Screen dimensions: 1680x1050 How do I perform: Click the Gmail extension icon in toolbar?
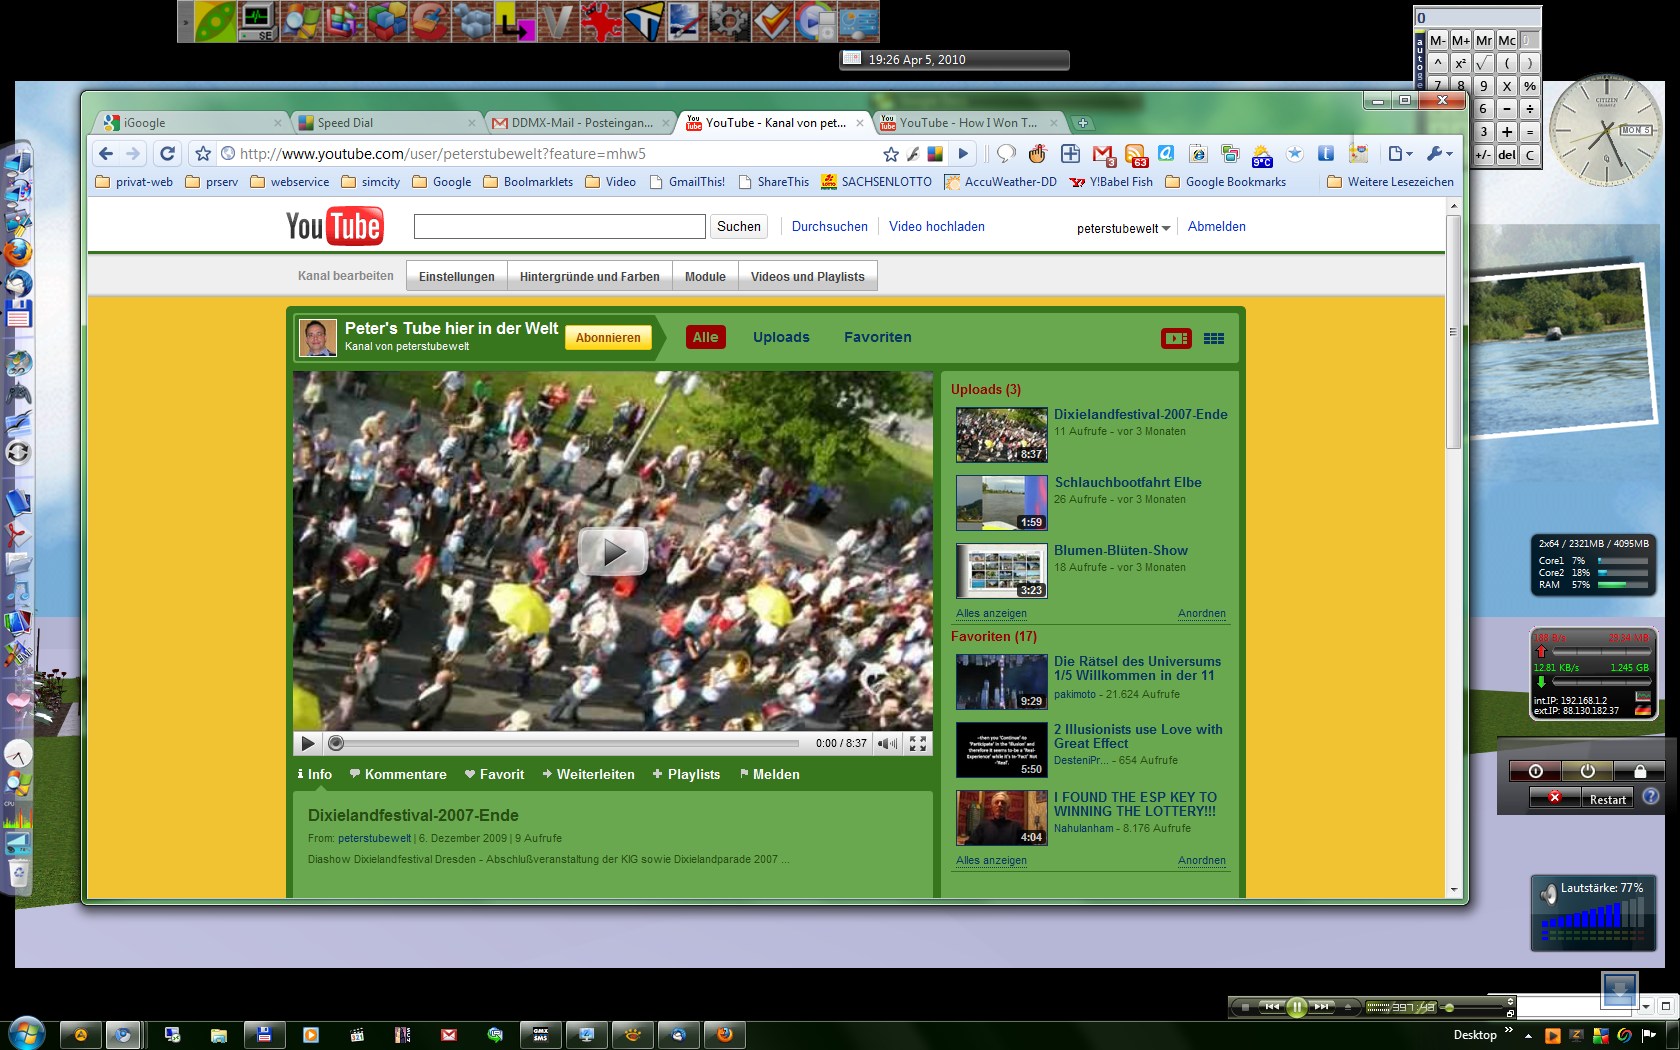[x=1103, y=154]
